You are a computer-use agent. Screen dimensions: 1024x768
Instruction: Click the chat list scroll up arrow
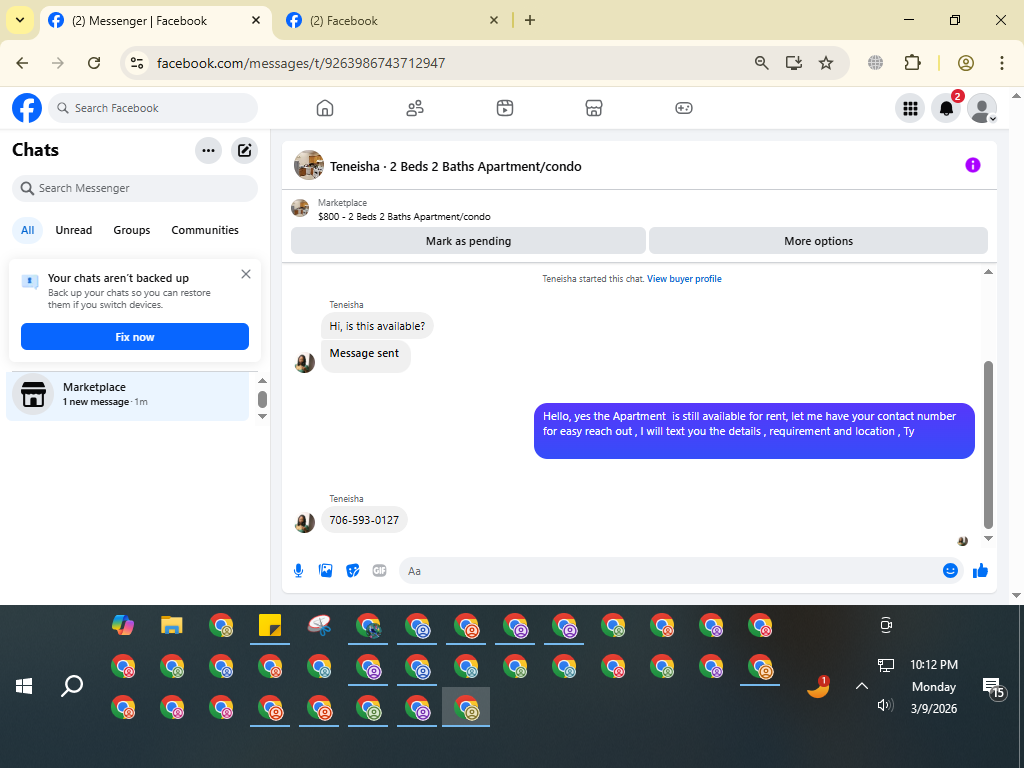(263, 381)
